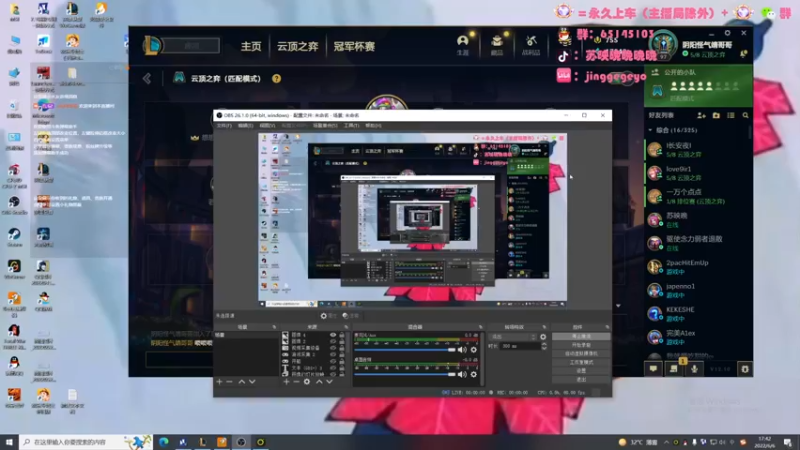
Task: Start virtual camera in OBS controls
Action: pos(581,354)
